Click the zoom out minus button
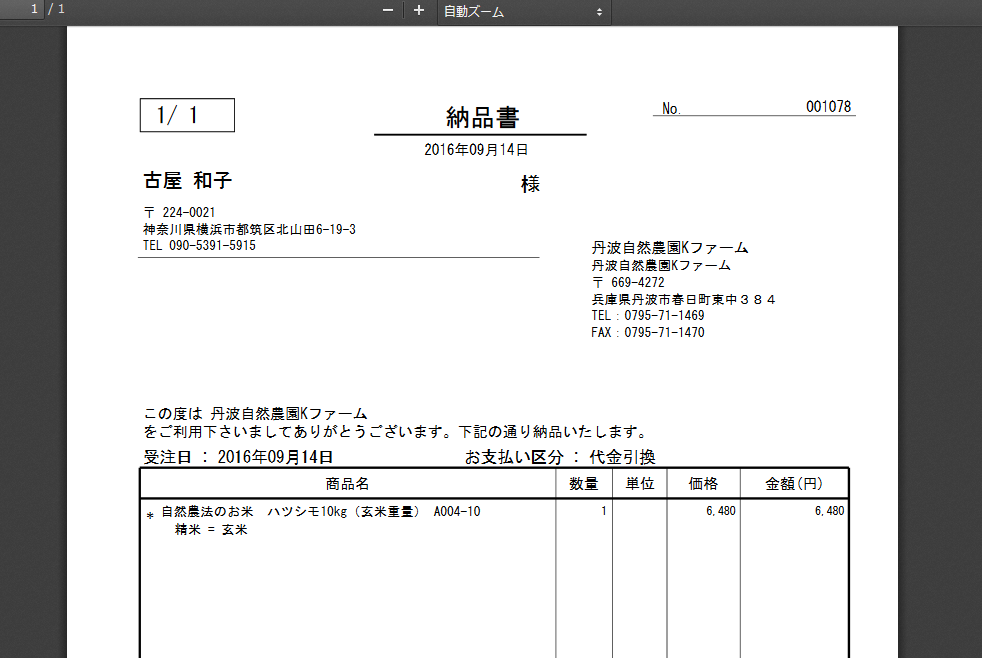Screen dimensions: 982x658 pos(388,10)
